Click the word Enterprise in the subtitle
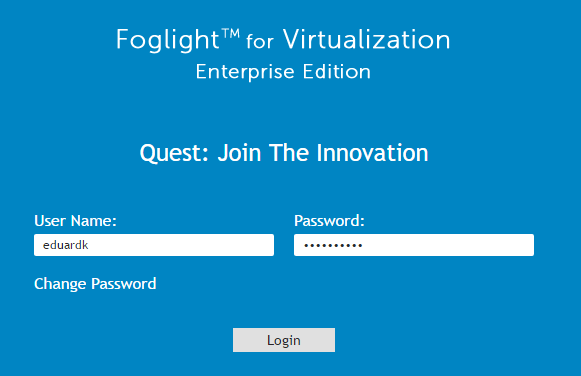The width and height of the screenshot is (581, 376). (245, 72)
